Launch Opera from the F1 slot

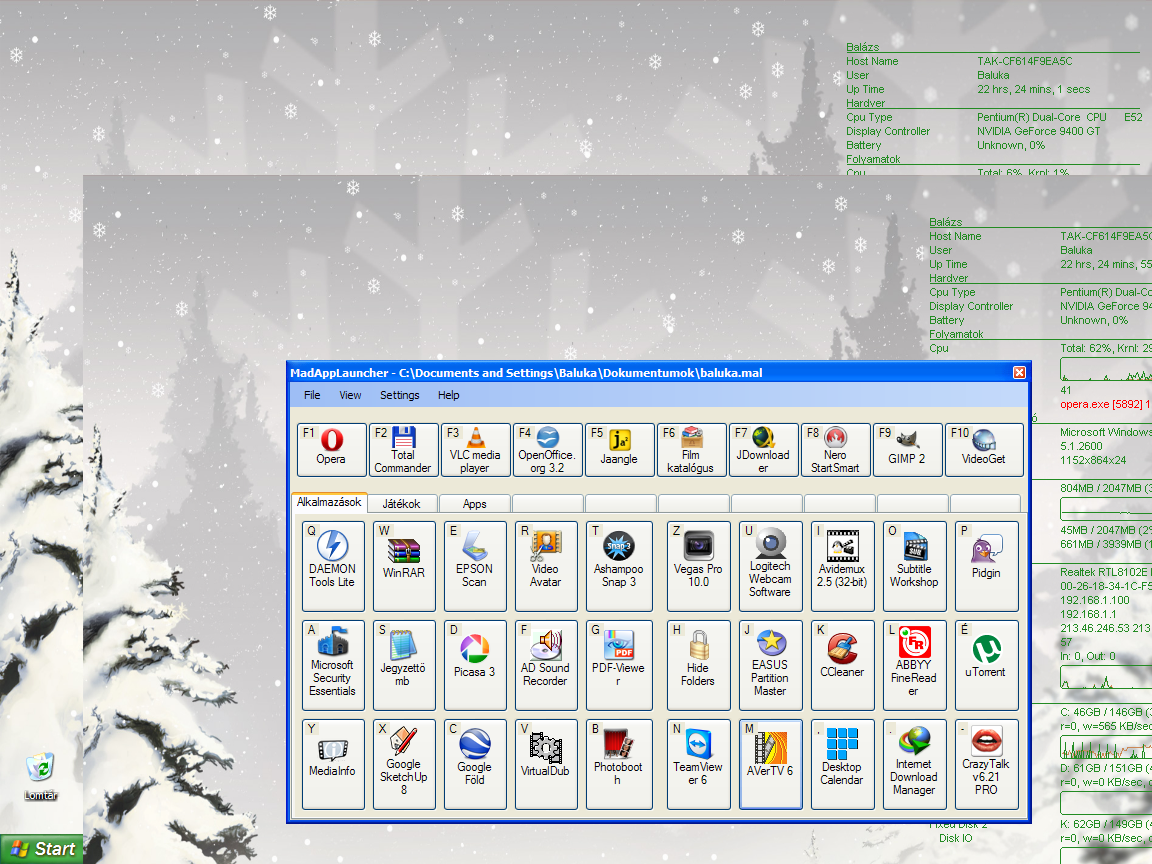coord(331,450)
